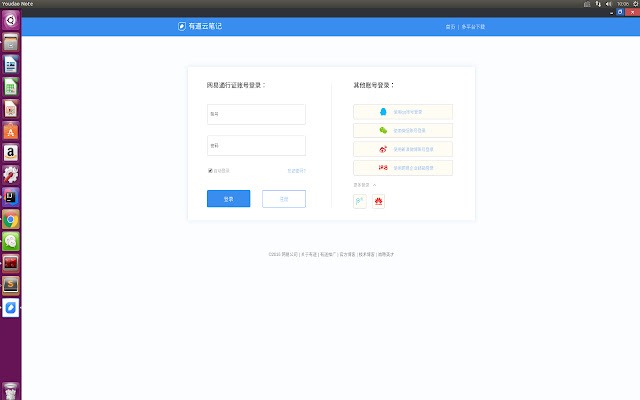Log in with QQ account button
The image size is (640, 400).
(x=403, y=112)
